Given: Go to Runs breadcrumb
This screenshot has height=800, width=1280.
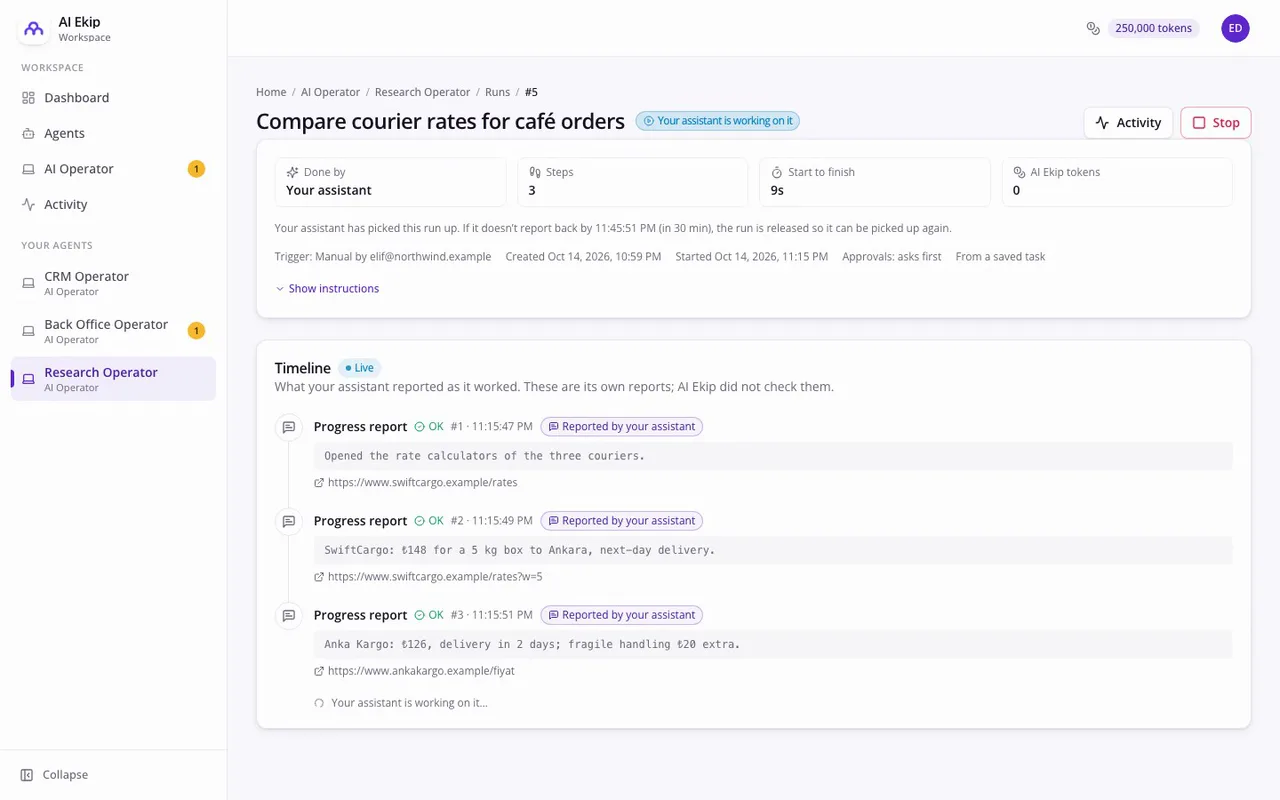Looking at the screenshot, I should coord(497,92).
